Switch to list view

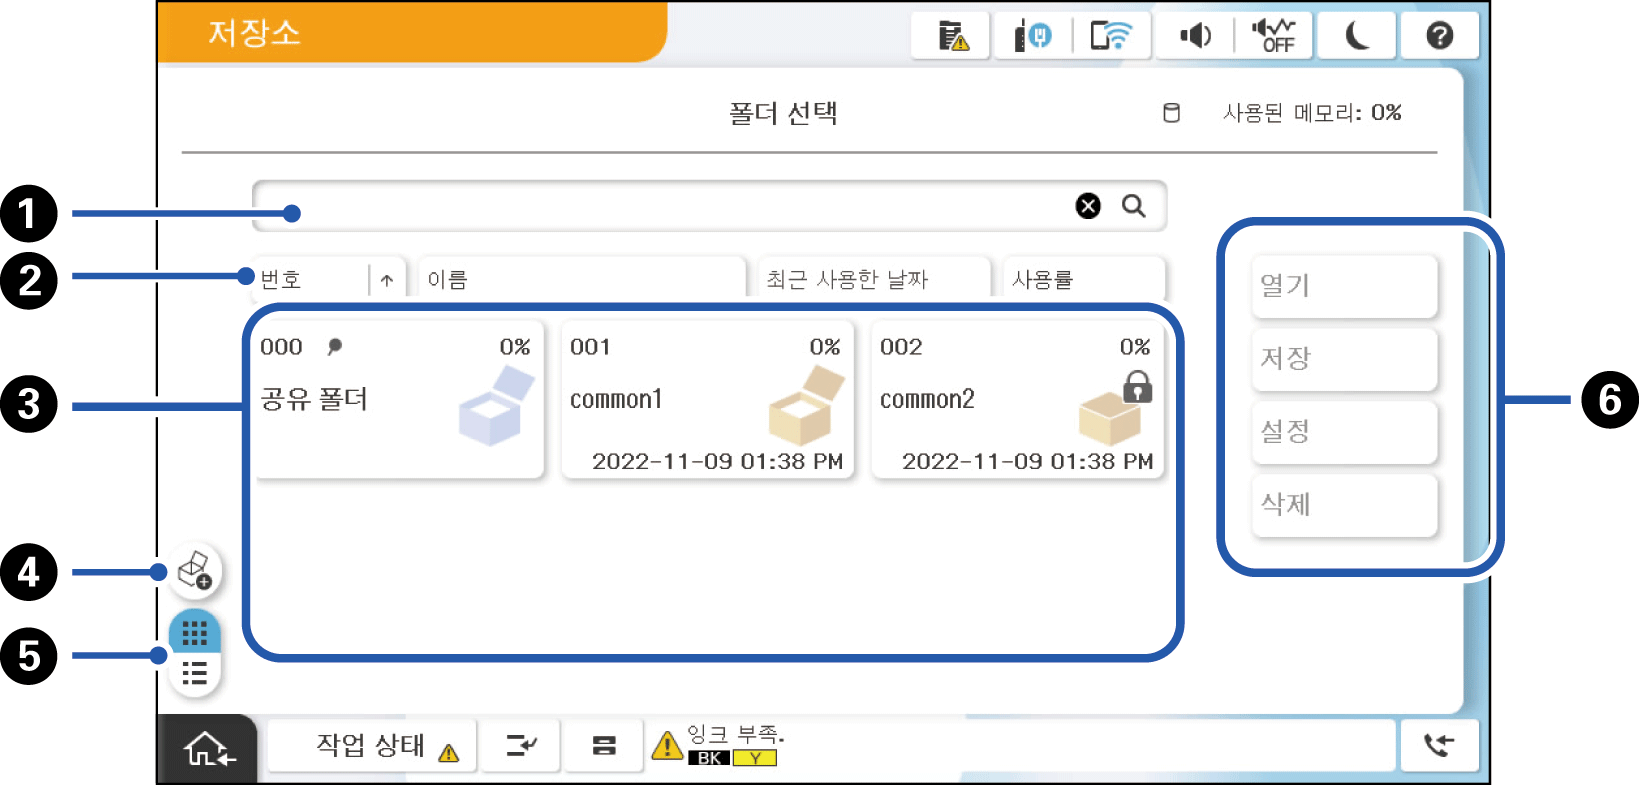tap(194, 673)
